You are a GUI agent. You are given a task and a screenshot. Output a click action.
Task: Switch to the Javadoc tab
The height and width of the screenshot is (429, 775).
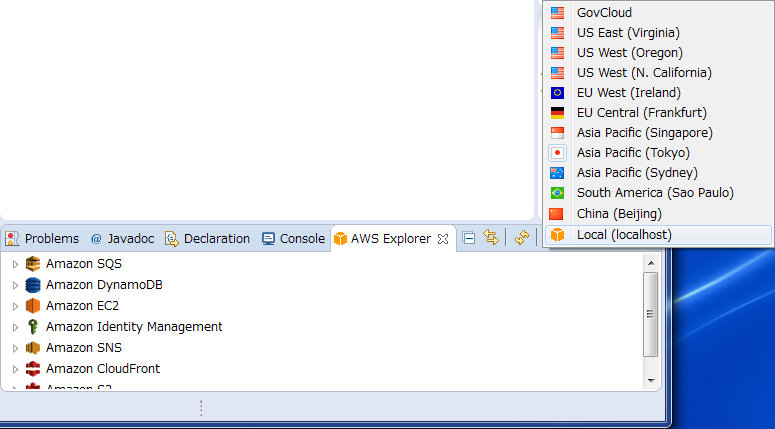click(123, 239)
